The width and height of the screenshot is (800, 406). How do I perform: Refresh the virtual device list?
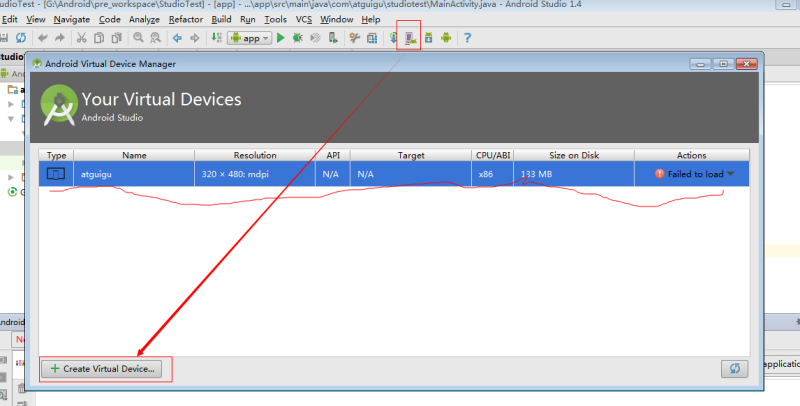[x=735, y=368]
